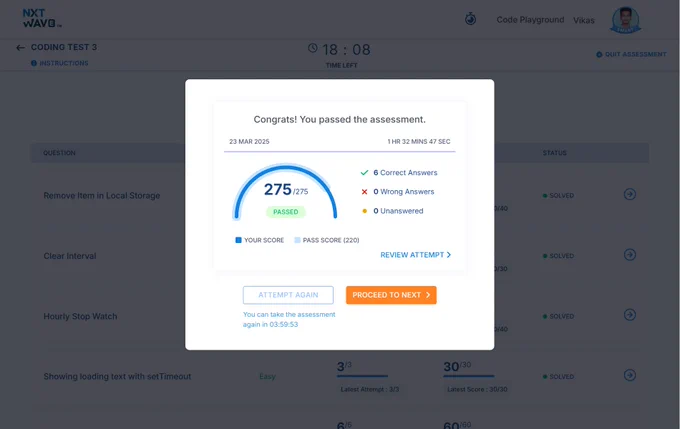680x429 pixels.
Task: Click the chevron after Review Attempt
Action: click(449, 255)
